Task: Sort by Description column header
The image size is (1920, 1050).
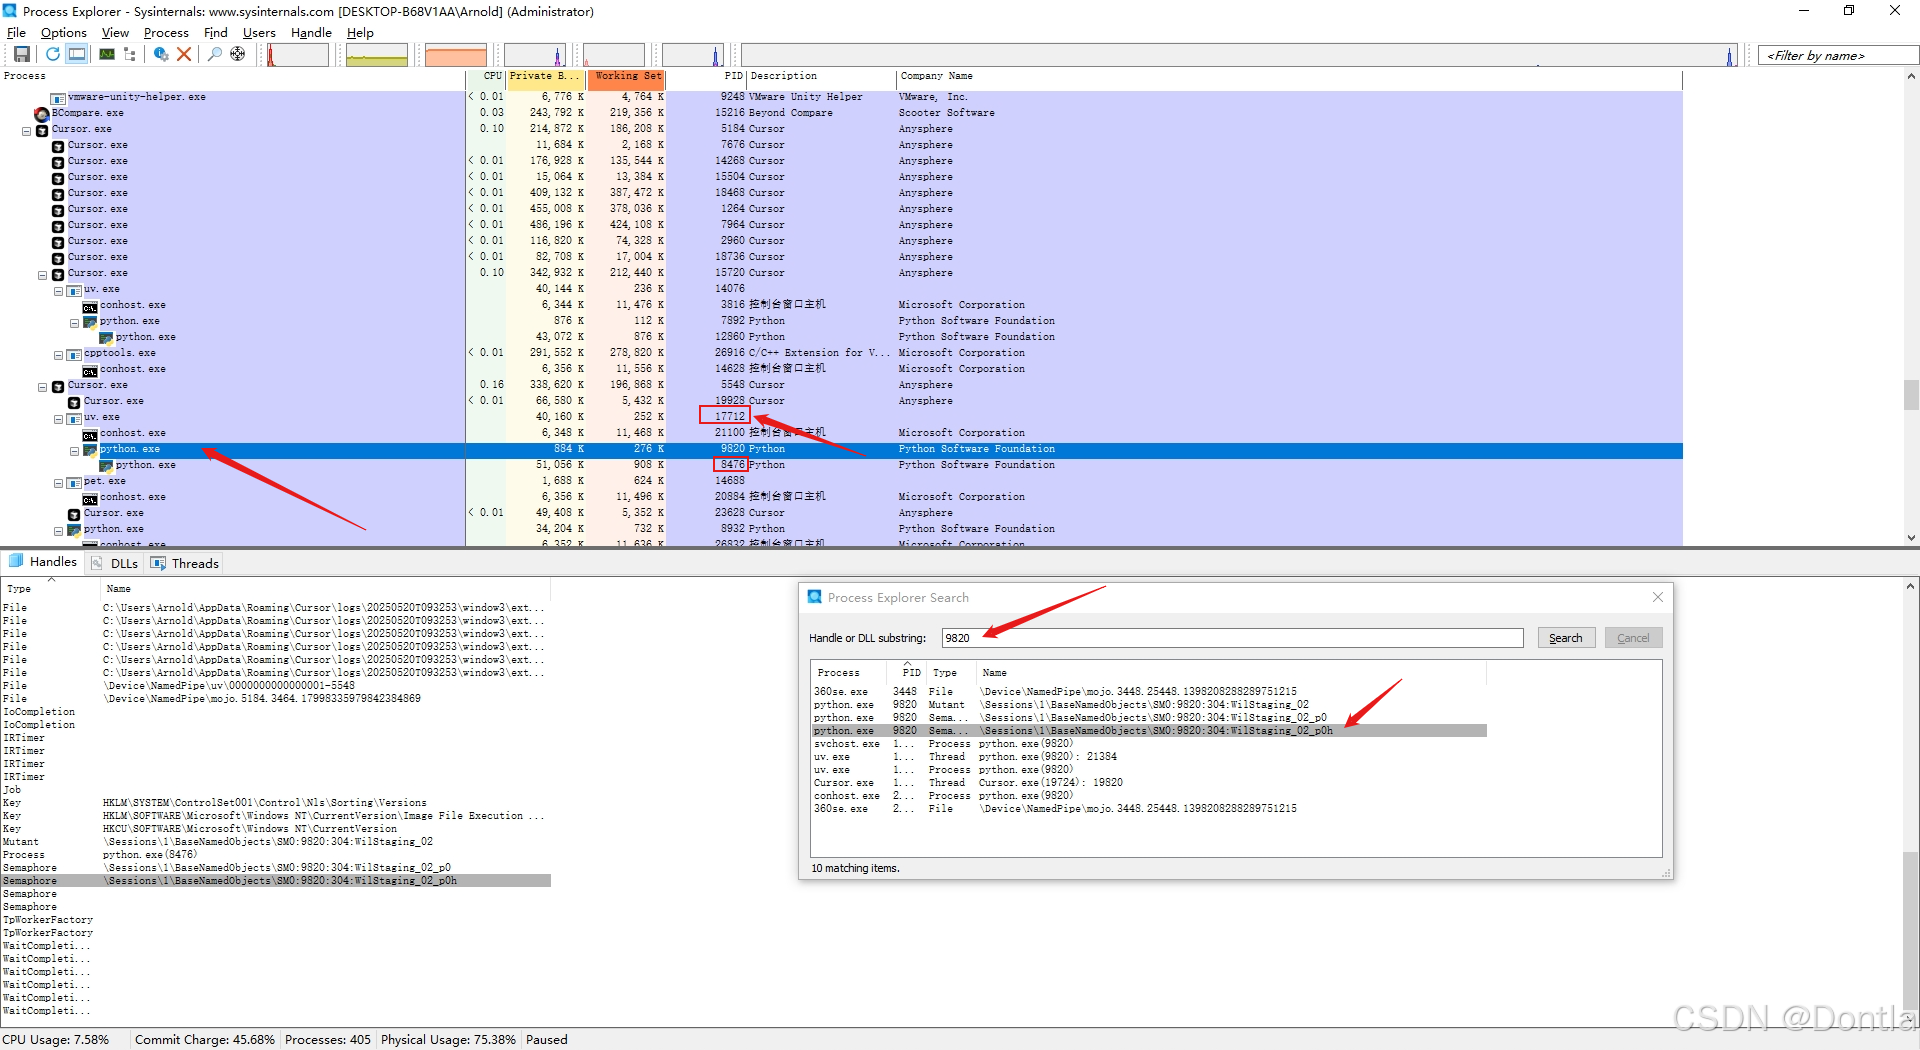Action: click(822, 76)
